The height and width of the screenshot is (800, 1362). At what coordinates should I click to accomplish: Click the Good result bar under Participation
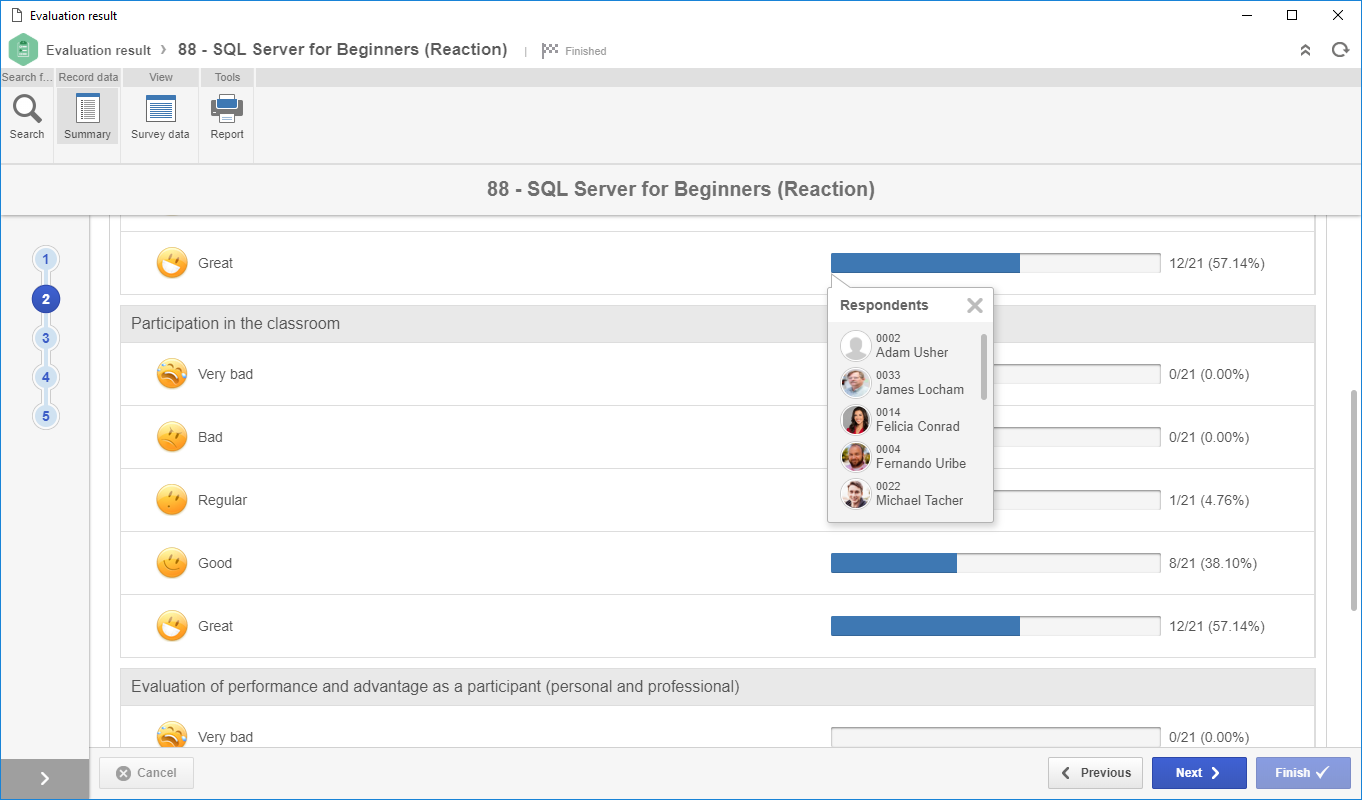click(995, 563)
